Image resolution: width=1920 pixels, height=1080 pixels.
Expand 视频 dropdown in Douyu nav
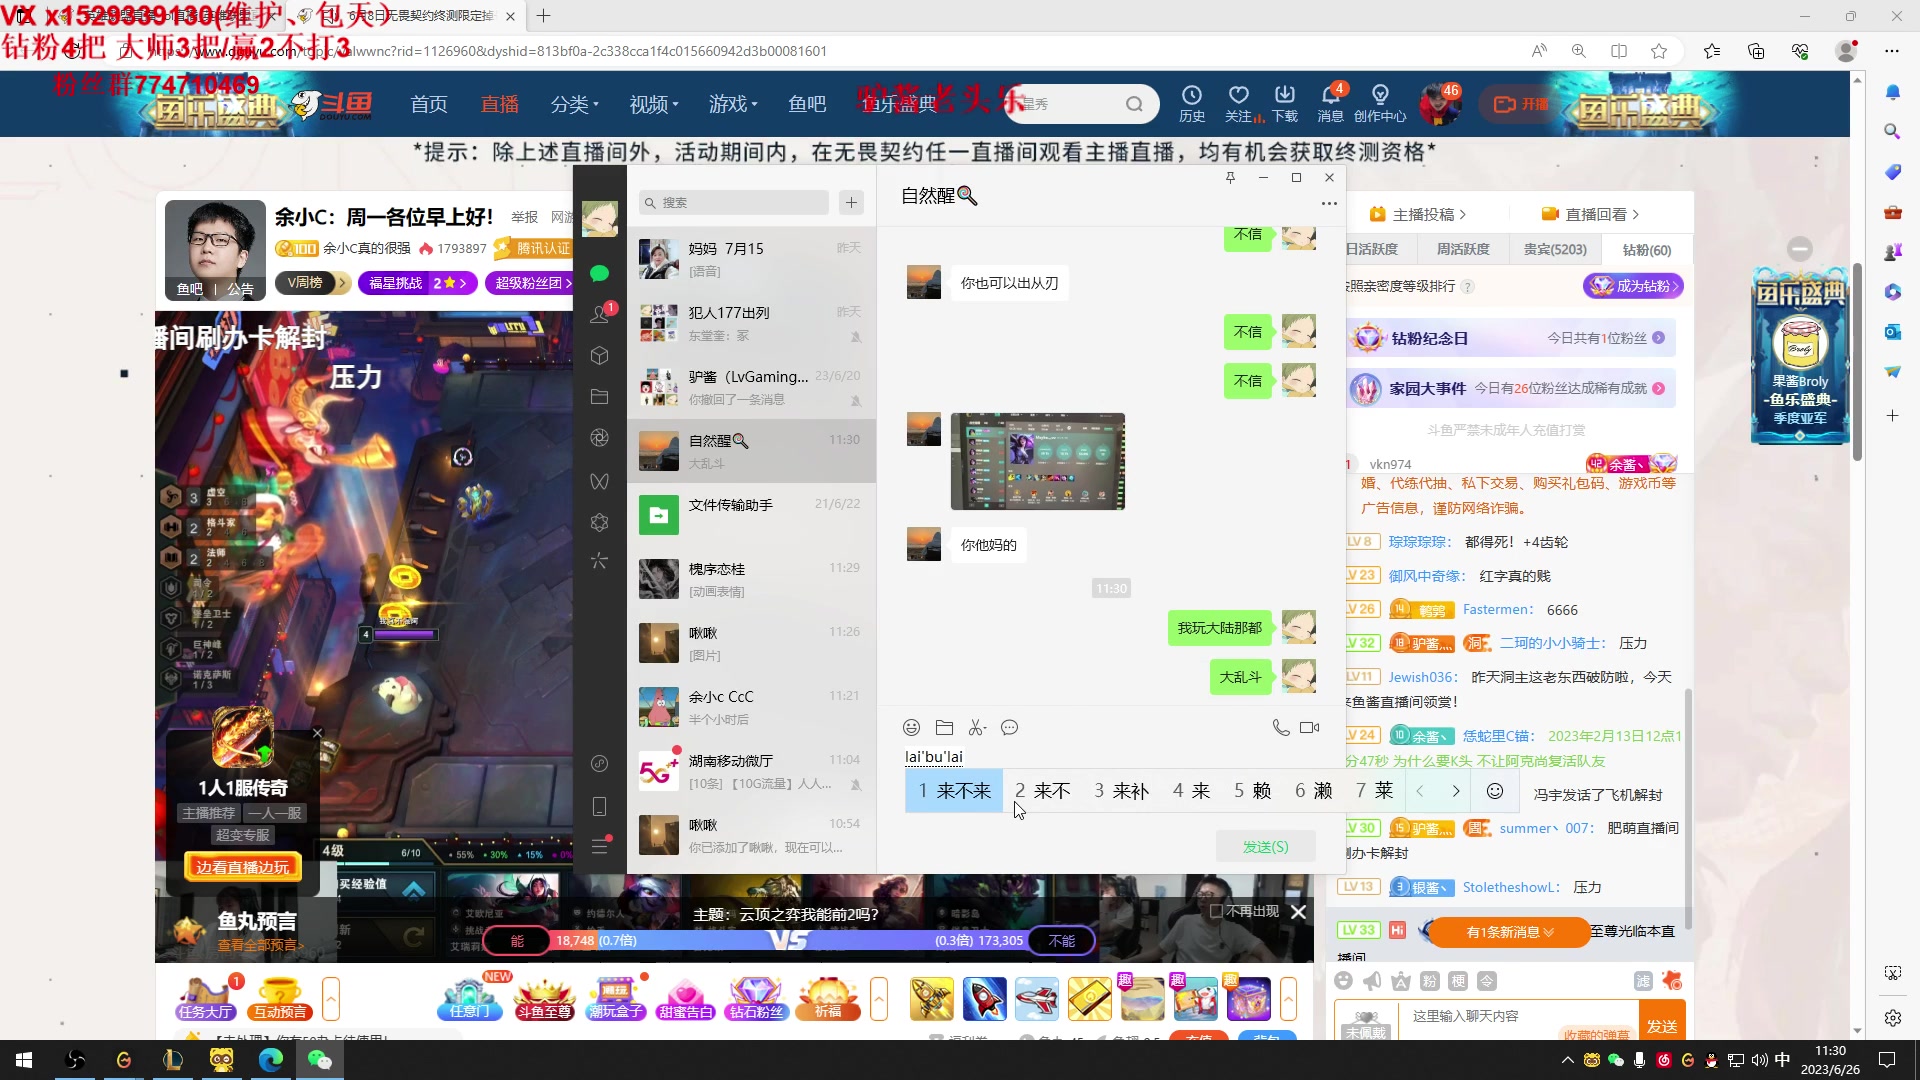point(654,104)
